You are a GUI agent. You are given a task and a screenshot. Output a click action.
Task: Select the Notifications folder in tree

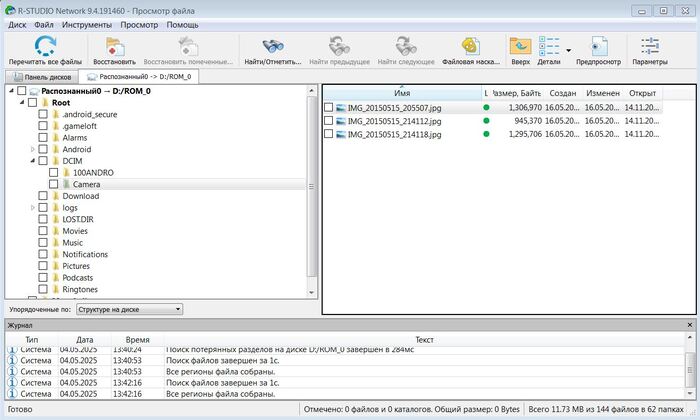[85, 254]
